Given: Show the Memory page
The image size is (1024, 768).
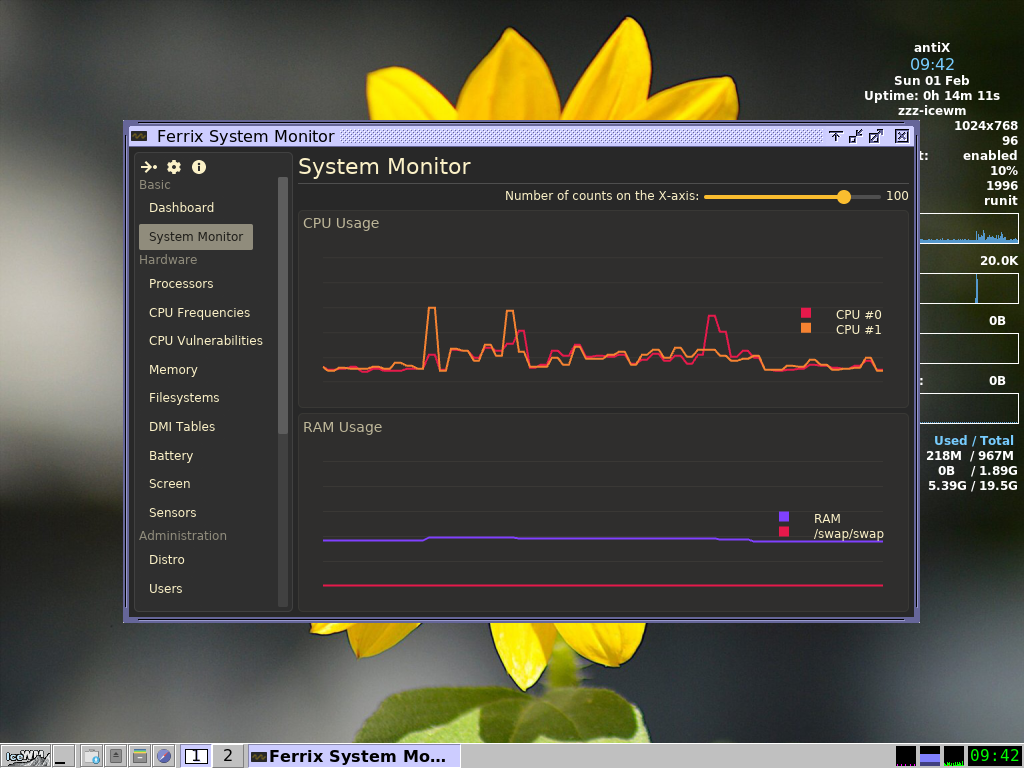Looking at the screenshot, I should click(x=173, y=370).
